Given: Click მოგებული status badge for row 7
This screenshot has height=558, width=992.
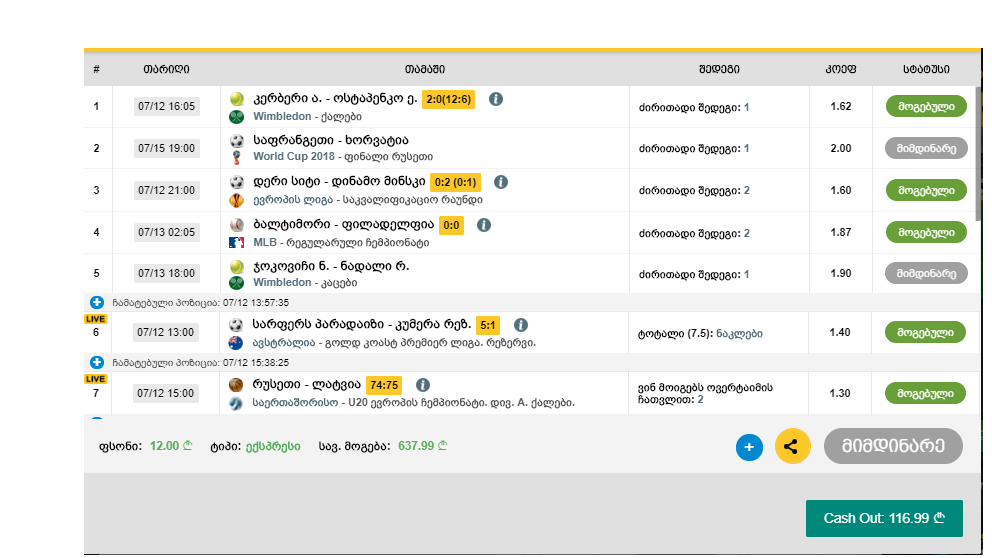Looking at the screenshot, I should pos(925,393).
